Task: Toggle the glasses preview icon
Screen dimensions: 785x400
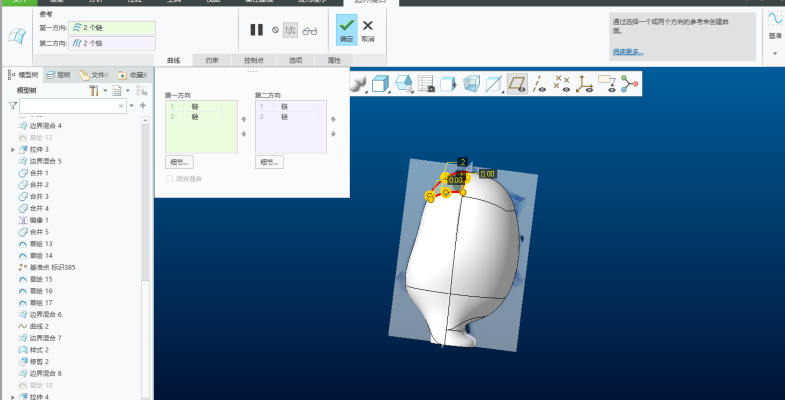Action: (310, 30)
